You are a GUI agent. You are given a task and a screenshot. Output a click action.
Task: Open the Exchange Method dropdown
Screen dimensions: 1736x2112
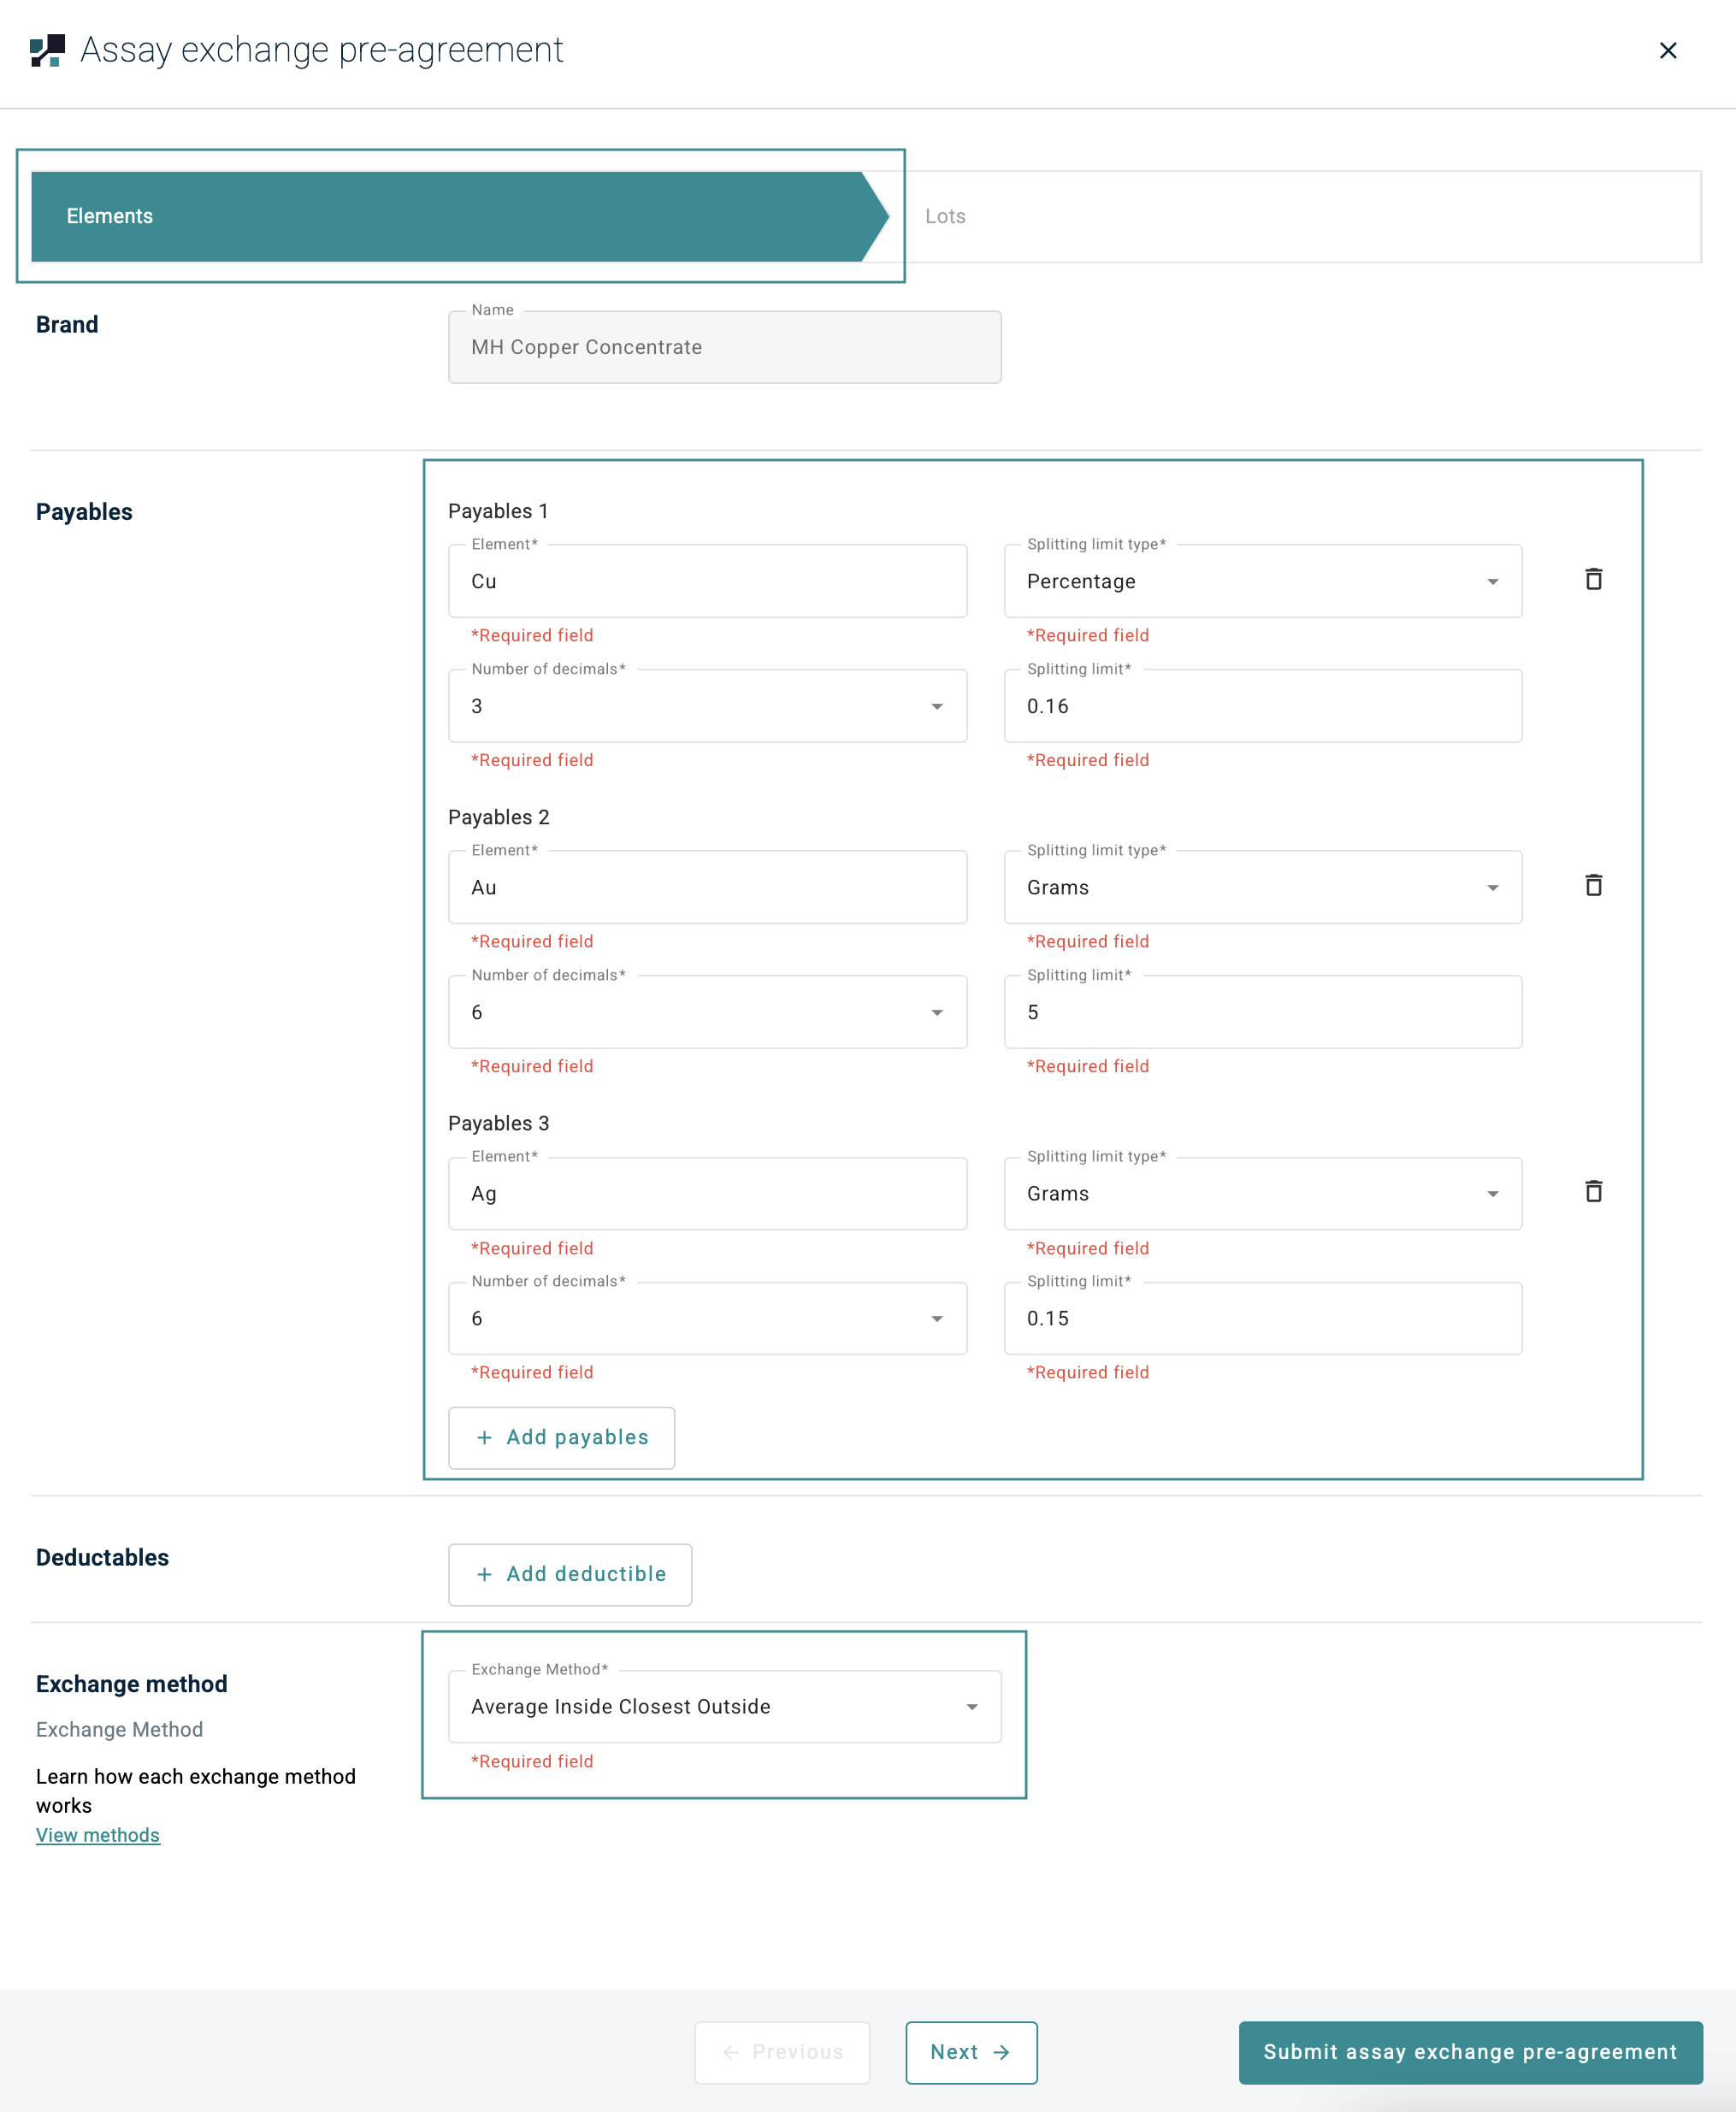724,1706
